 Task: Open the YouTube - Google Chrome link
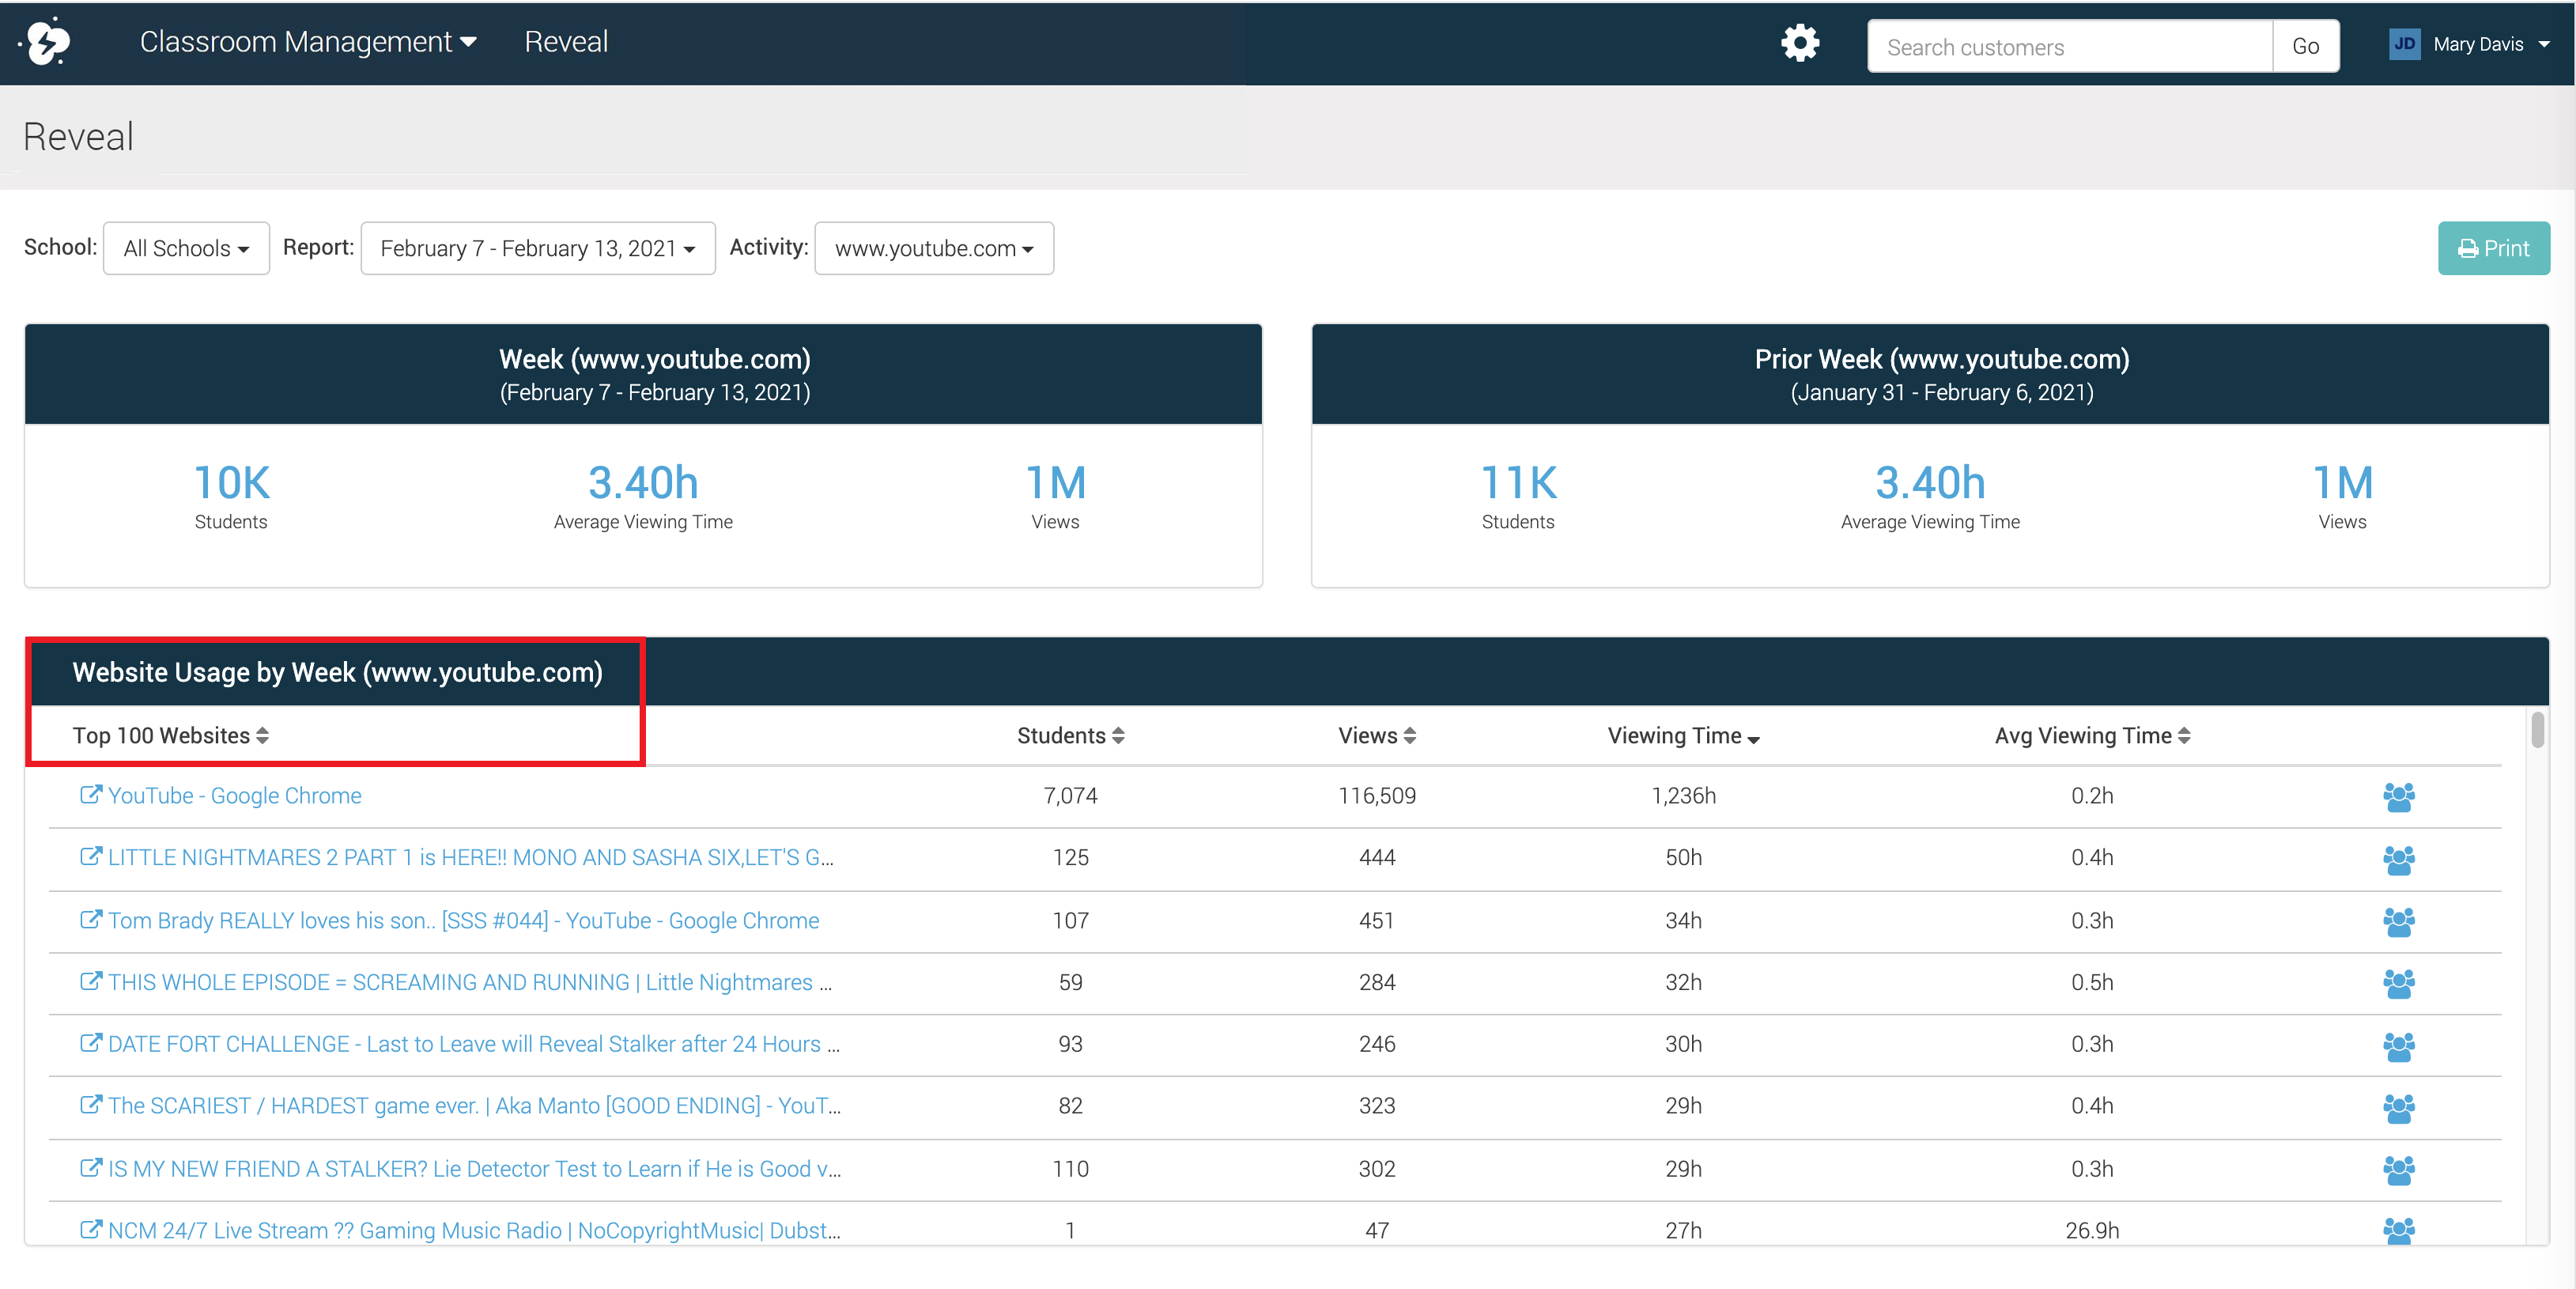(x=235, y=796)
